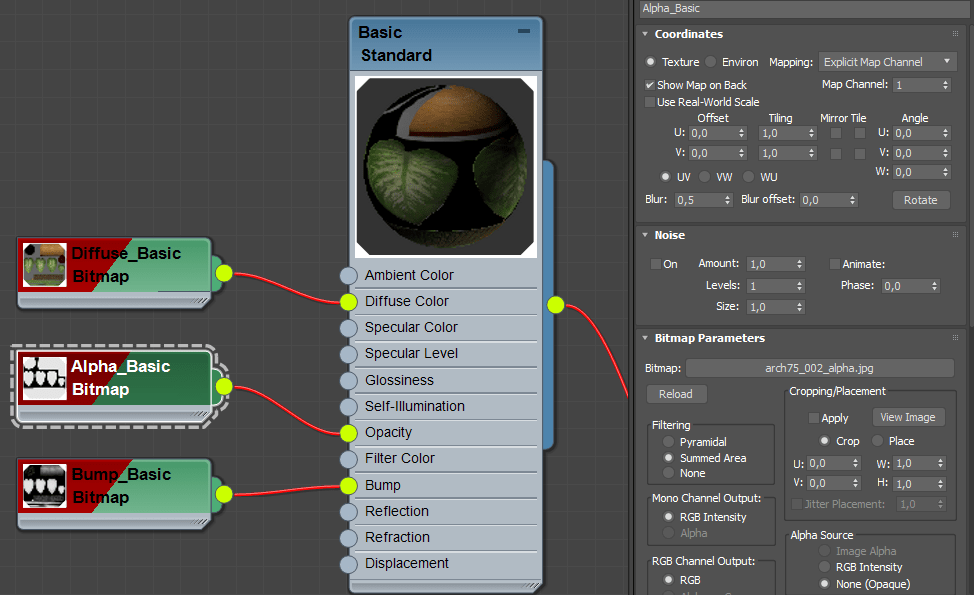Disable Show Map on Back checkbox
The width and height of the screenshot is (974, 595).
tap(650, 85)
